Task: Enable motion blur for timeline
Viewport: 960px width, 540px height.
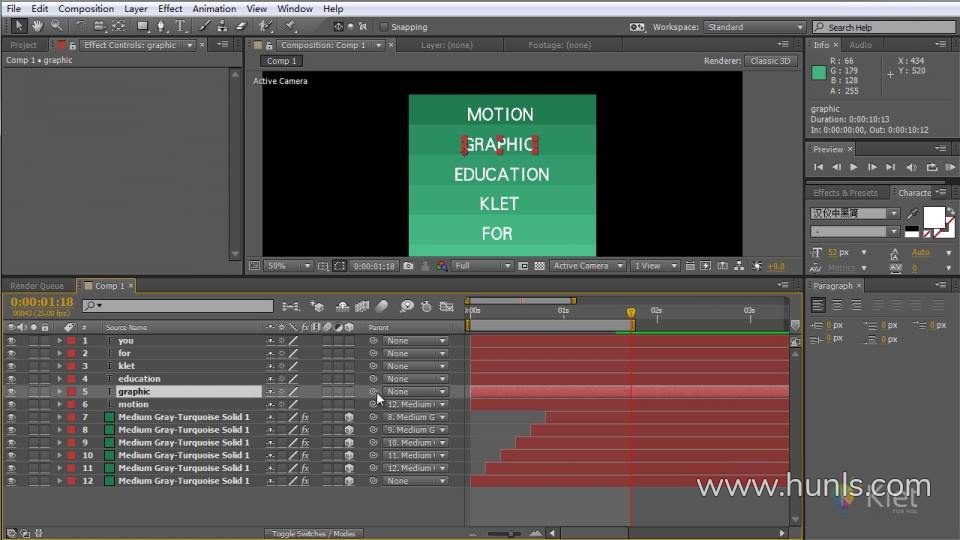Action: tap(382, 307)
